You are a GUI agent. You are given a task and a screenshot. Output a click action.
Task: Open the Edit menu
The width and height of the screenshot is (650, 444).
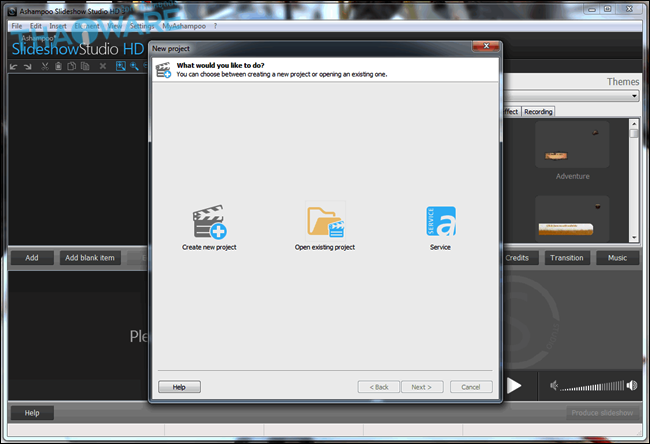pyautogui.click(x=36, y=26)
